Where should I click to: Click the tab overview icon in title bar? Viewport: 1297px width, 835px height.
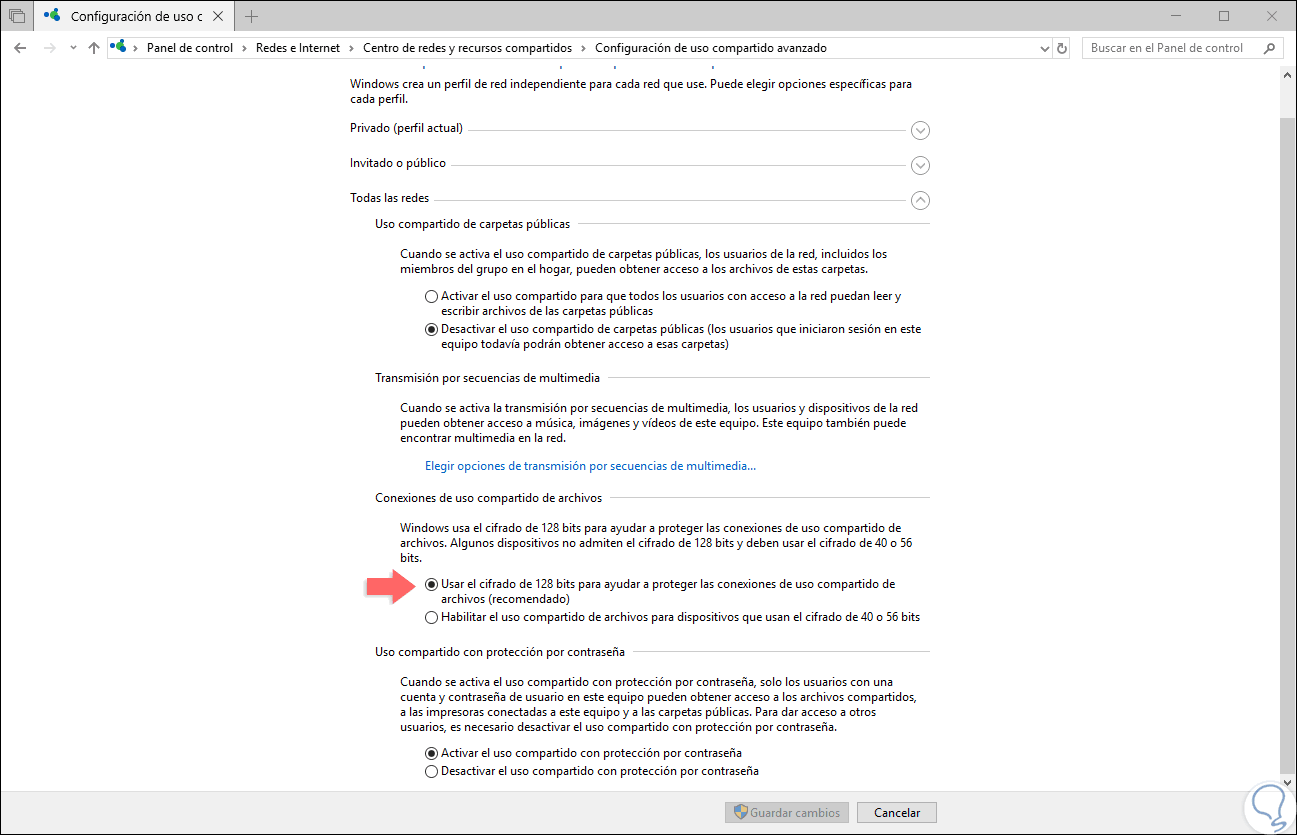pyautogui.click(x=17, y=16)
